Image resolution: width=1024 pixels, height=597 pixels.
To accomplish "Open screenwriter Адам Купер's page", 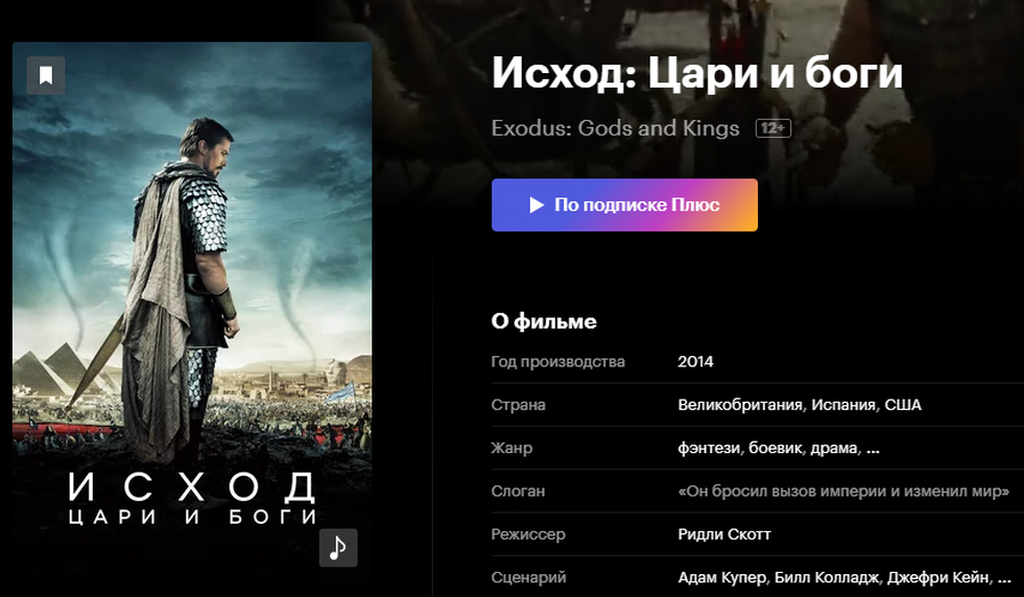I will tap(722, 577).
